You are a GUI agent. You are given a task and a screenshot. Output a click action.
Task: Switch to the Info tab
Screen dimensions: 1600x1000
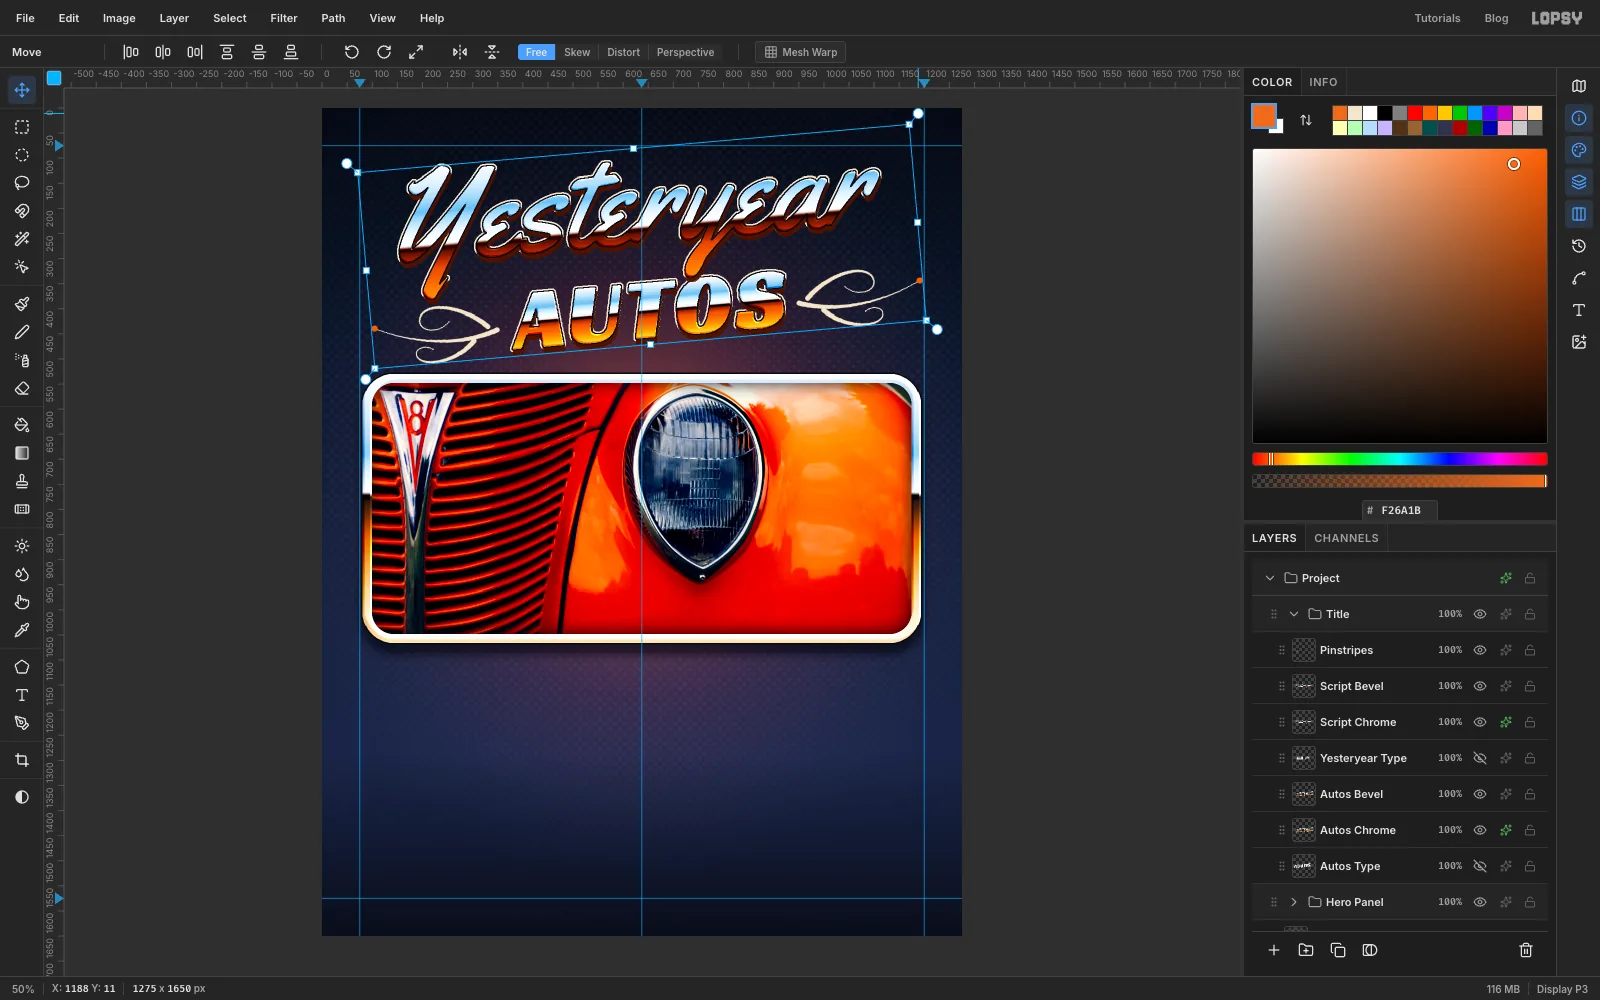[1323, 82]
